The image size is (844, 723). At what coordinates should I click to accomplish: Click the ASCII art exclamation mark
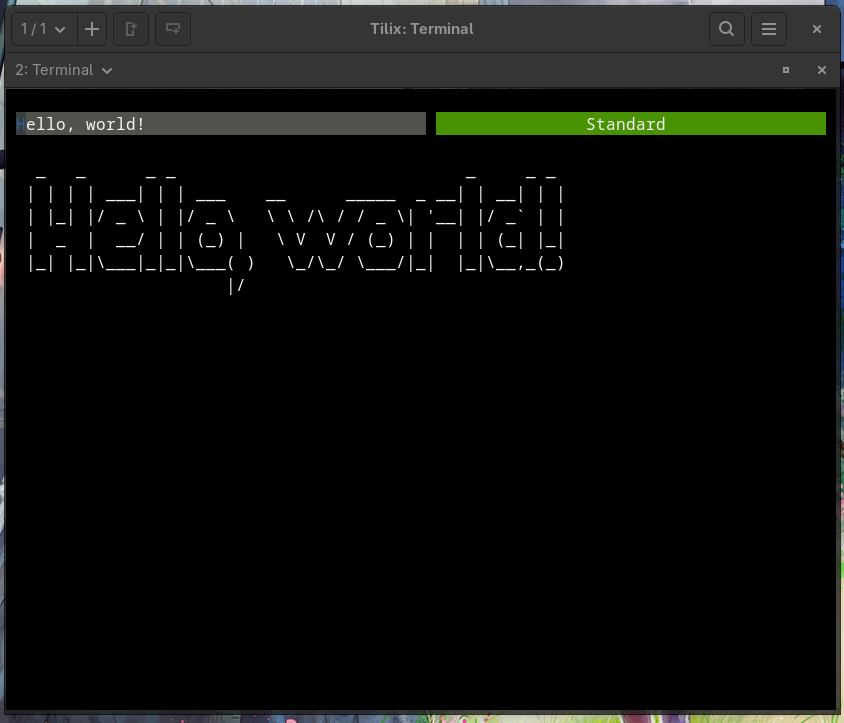[551, 218]
